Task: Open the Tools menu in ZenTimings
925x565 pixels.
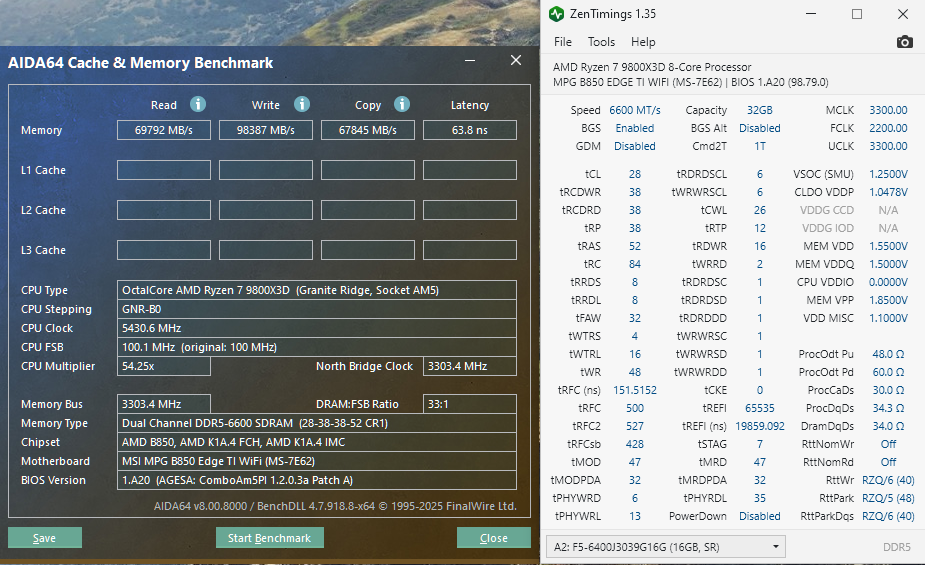Action: pyautogui.click(x=601, y=42)
